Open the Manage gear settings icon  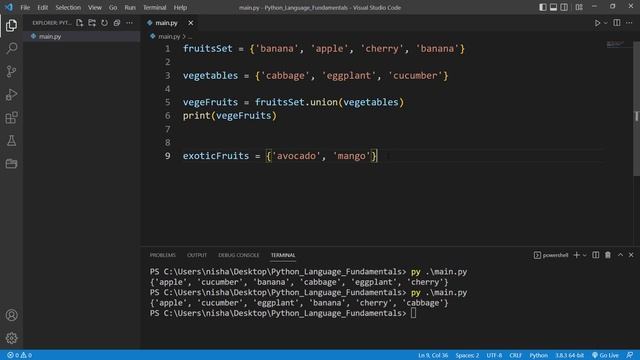coord(11,338)
